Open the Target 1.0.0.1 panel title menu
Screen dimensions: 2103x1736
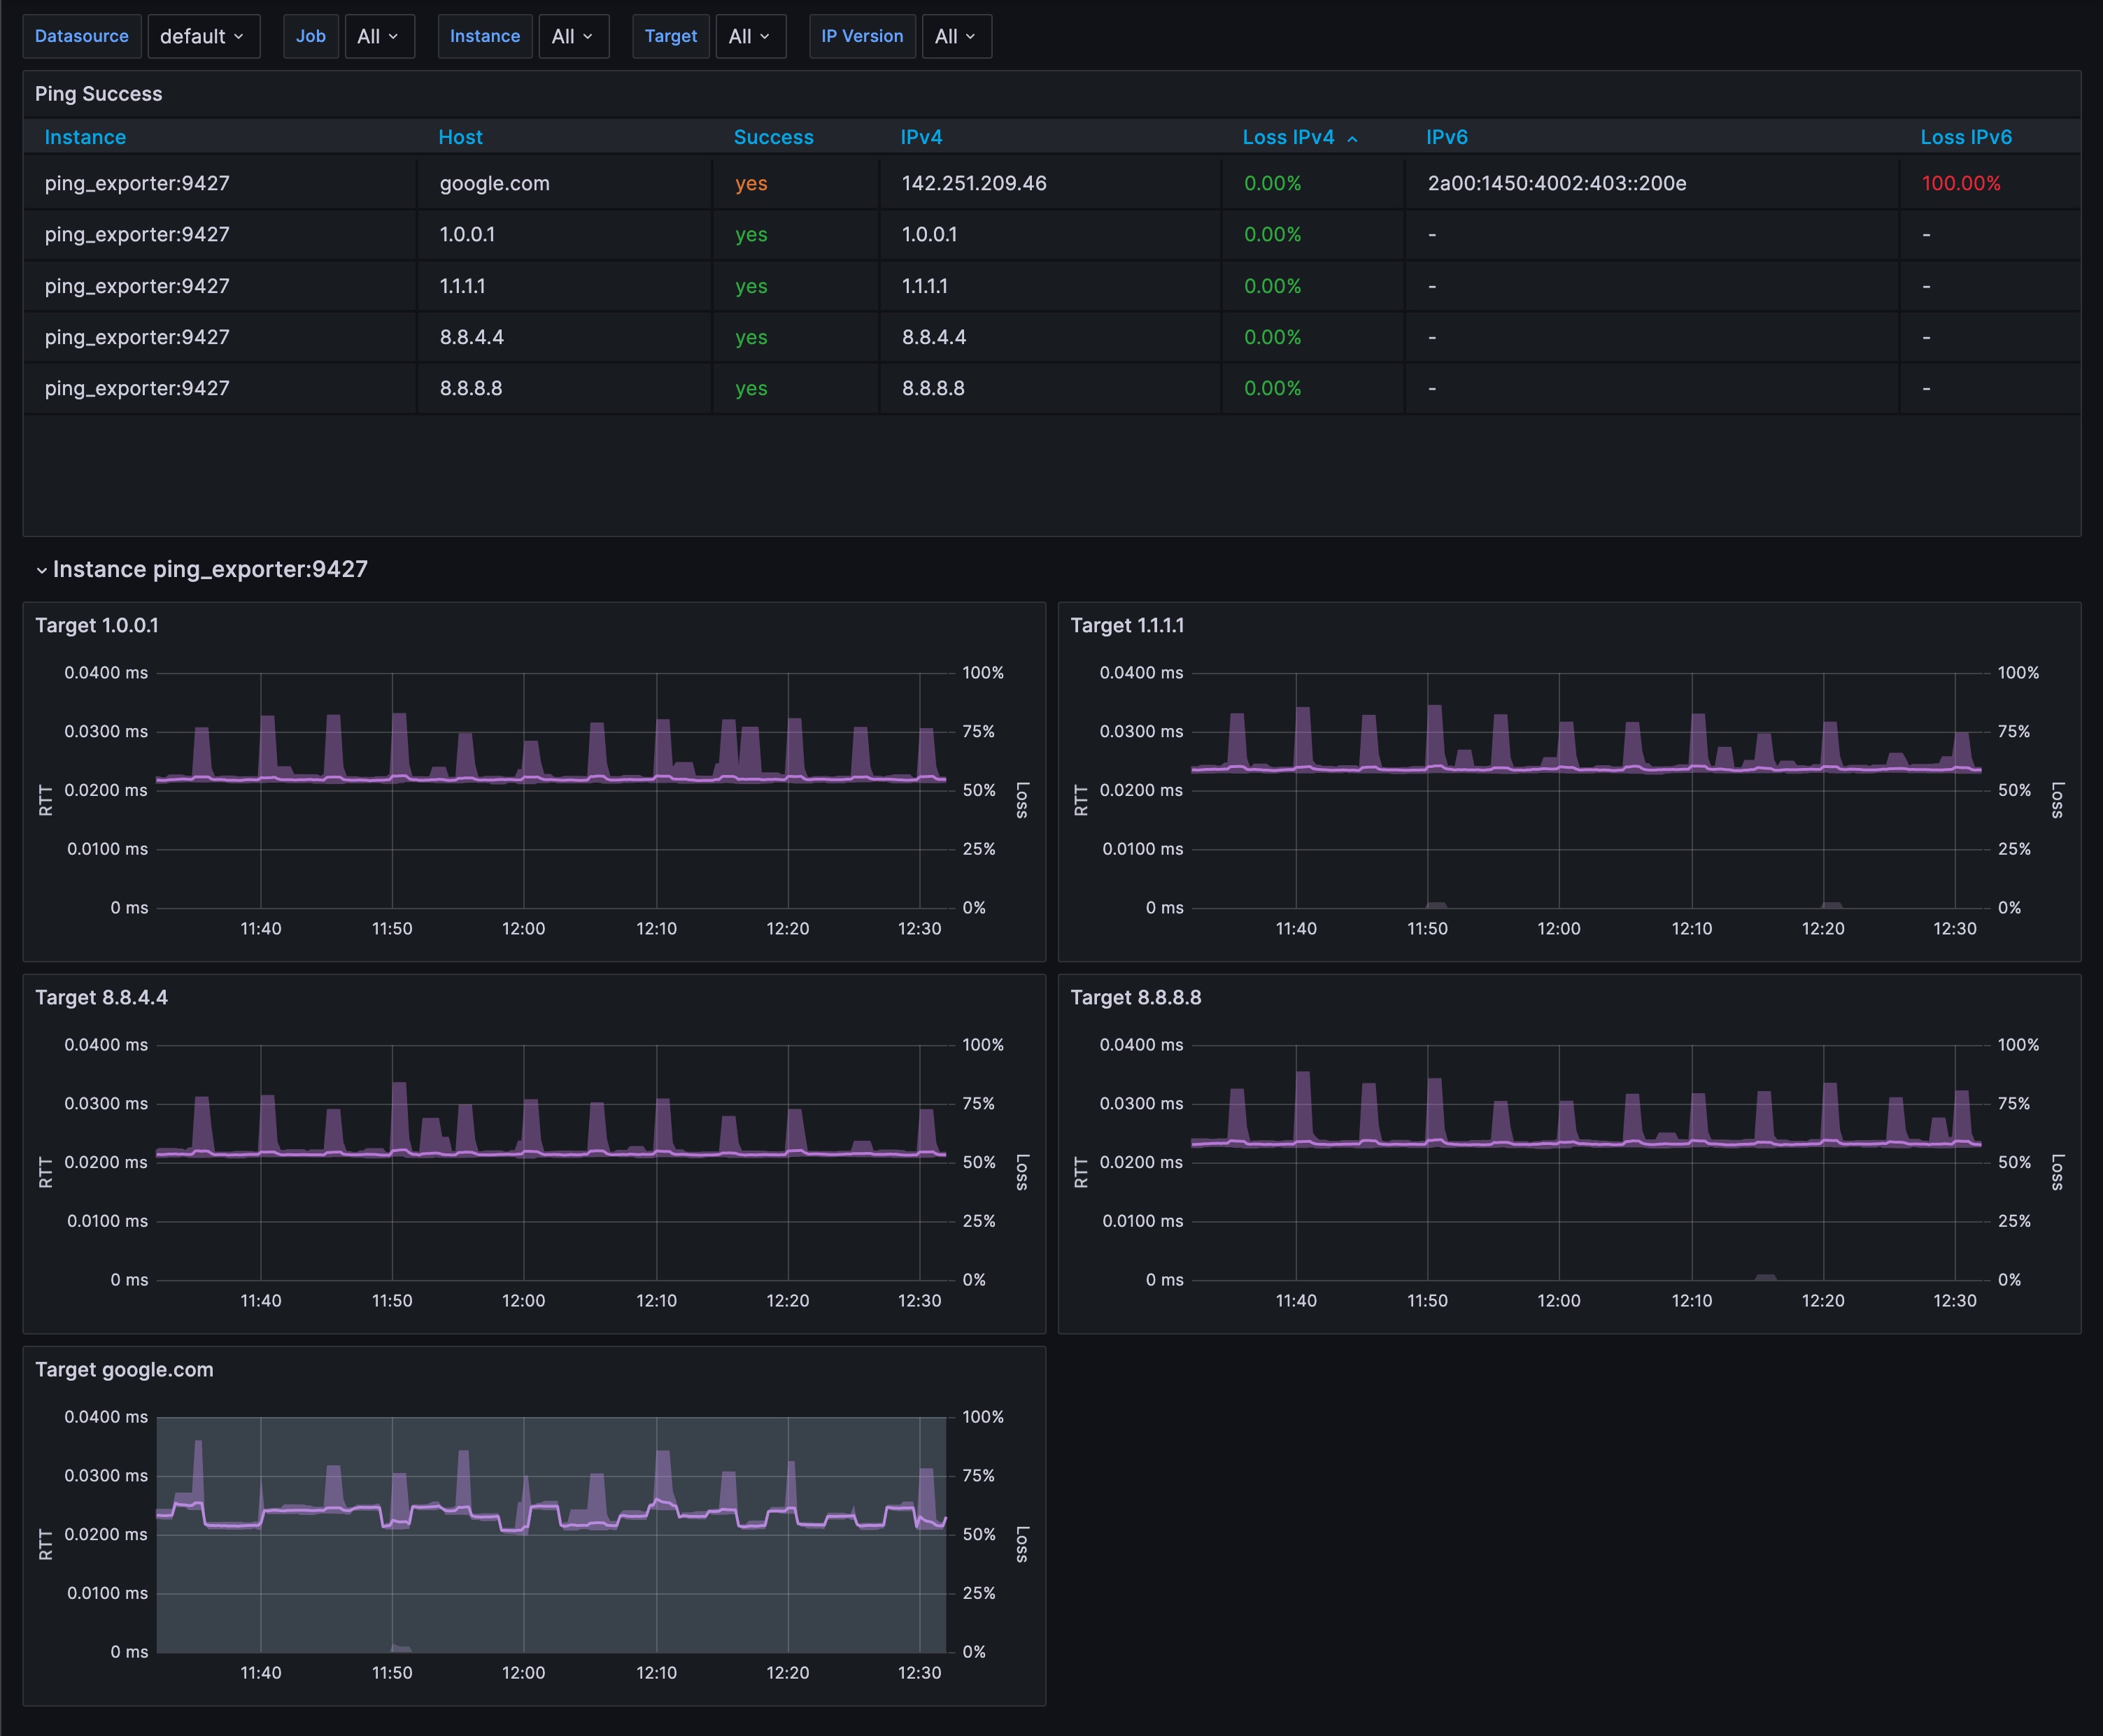[97, 626]
